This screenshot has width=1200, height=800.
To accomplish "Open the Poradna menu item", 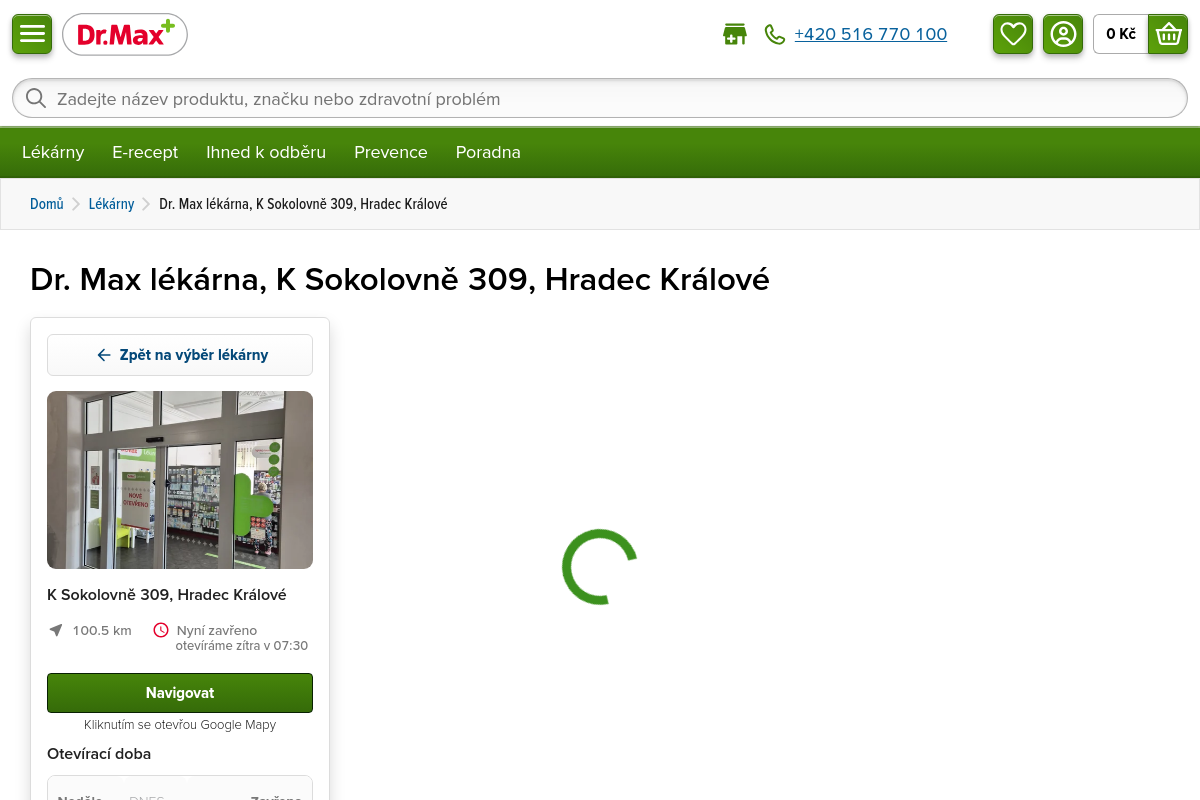I will pos(488,152).
